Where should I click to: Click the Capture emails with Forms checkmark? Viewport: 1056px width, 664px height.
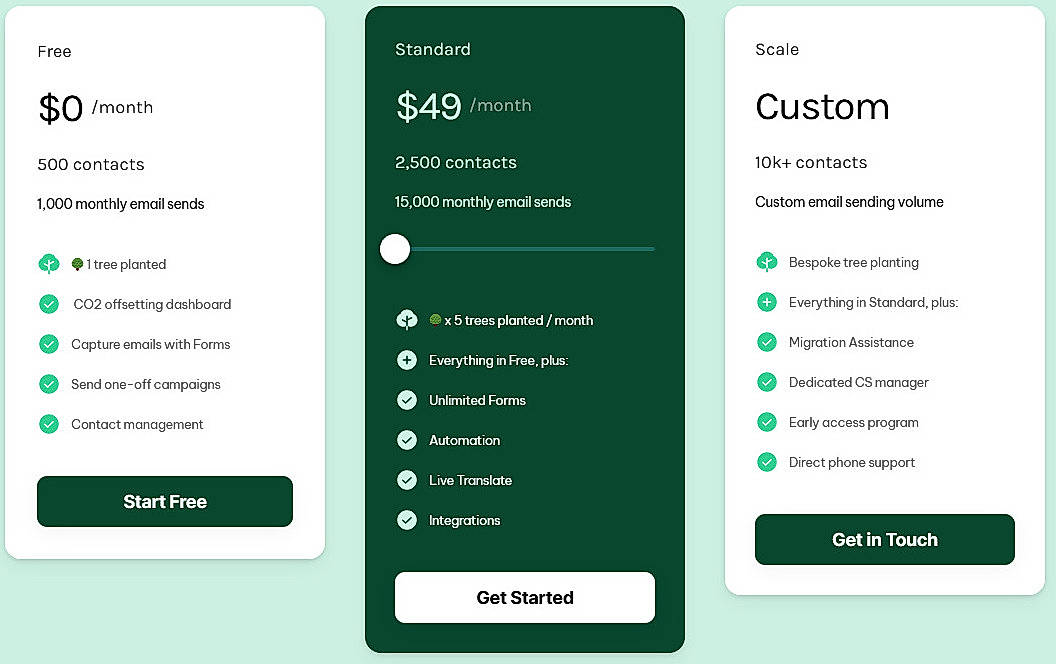click(x=49, y=343)
